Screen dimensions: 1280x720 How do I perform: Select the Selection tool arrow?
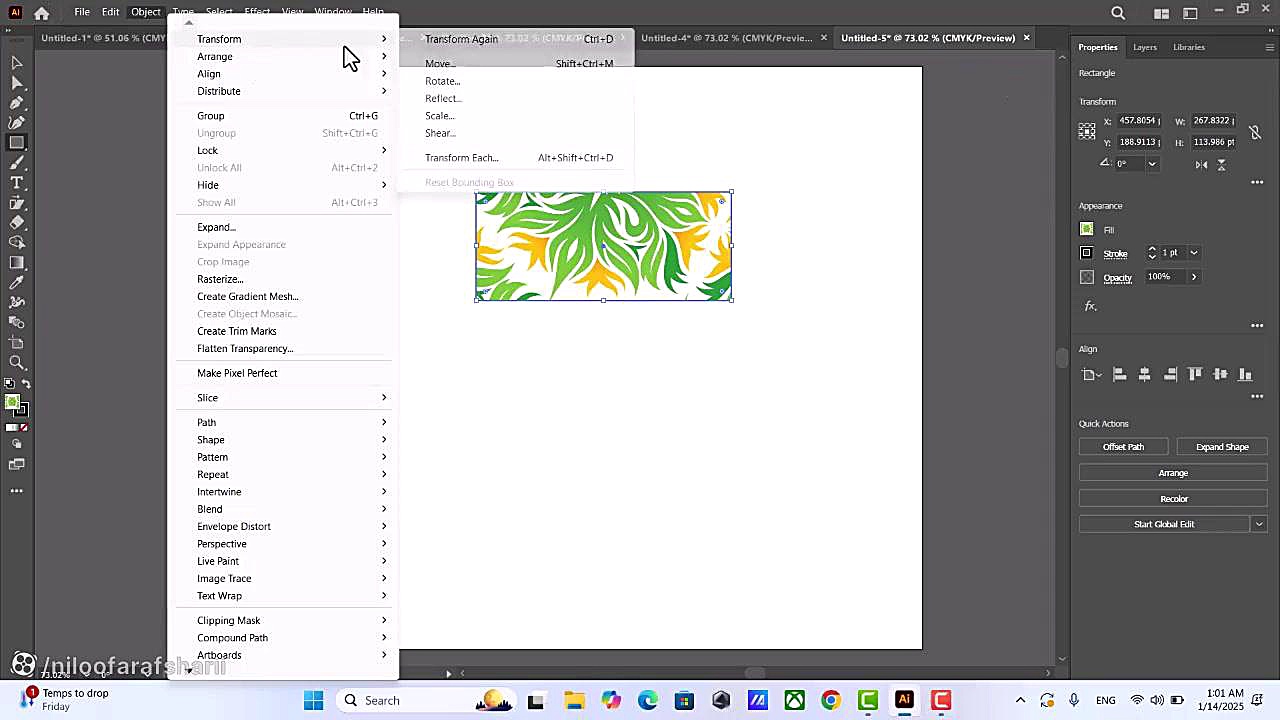(17, 63)
